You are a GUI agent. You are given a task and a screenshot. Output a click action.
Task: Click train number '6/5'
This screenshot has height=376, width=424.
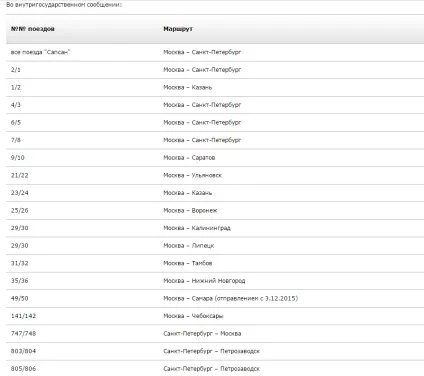click(16, 123)
